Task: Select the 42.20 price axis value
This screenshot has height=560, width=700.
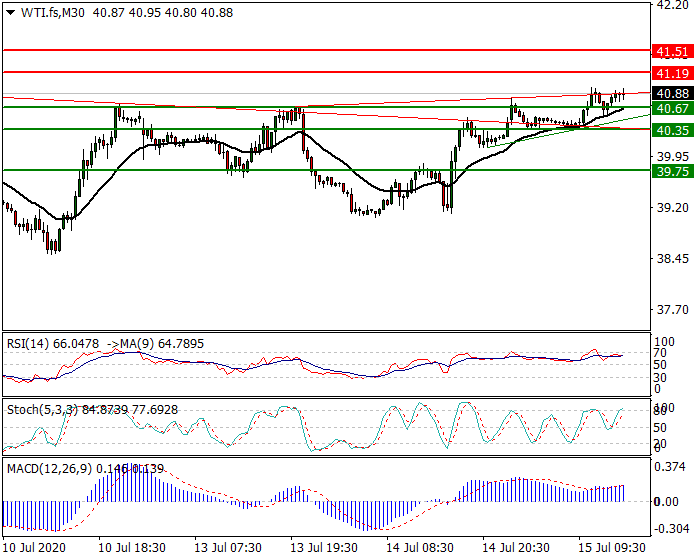Action: [673, 5]
